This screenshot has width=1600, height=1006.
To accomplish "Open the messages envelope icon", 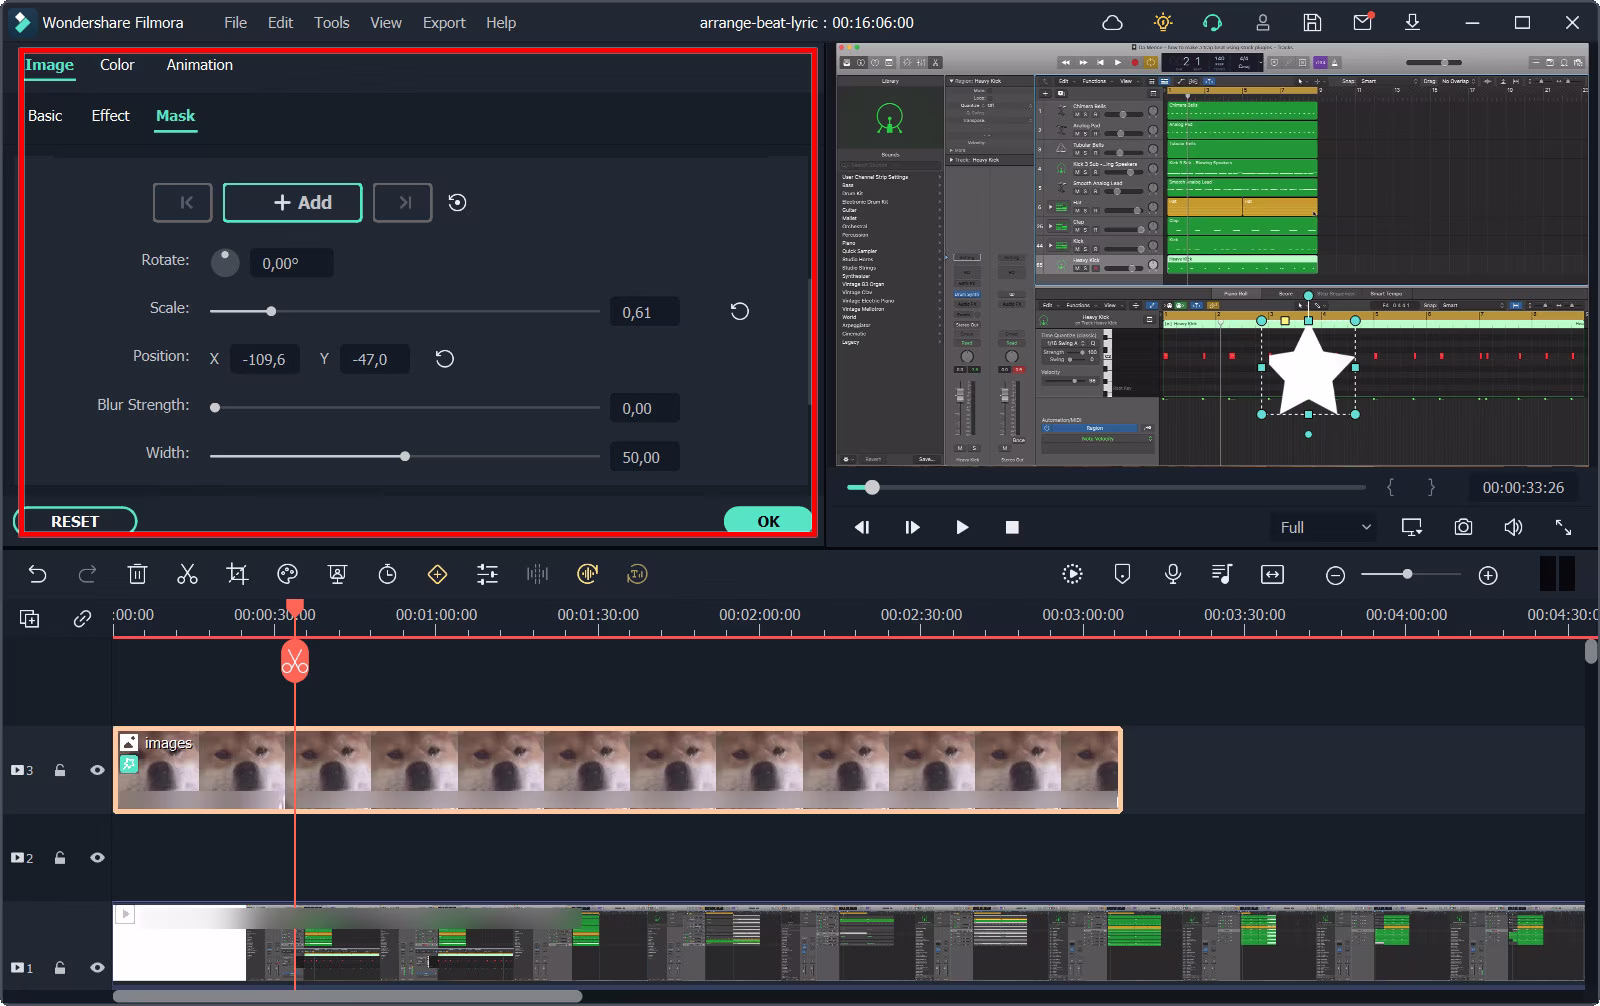I will pyautogui.click(x=1362, y=22).
